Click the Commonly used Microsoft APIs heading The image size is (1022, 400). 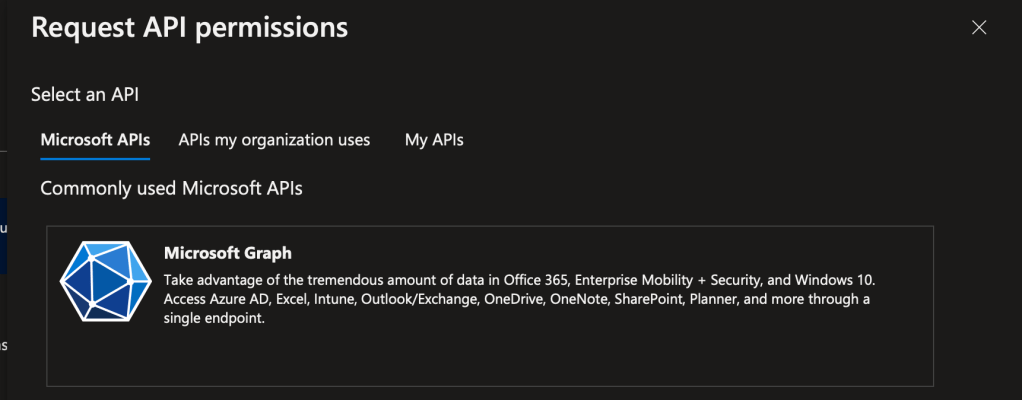(171, 188)
